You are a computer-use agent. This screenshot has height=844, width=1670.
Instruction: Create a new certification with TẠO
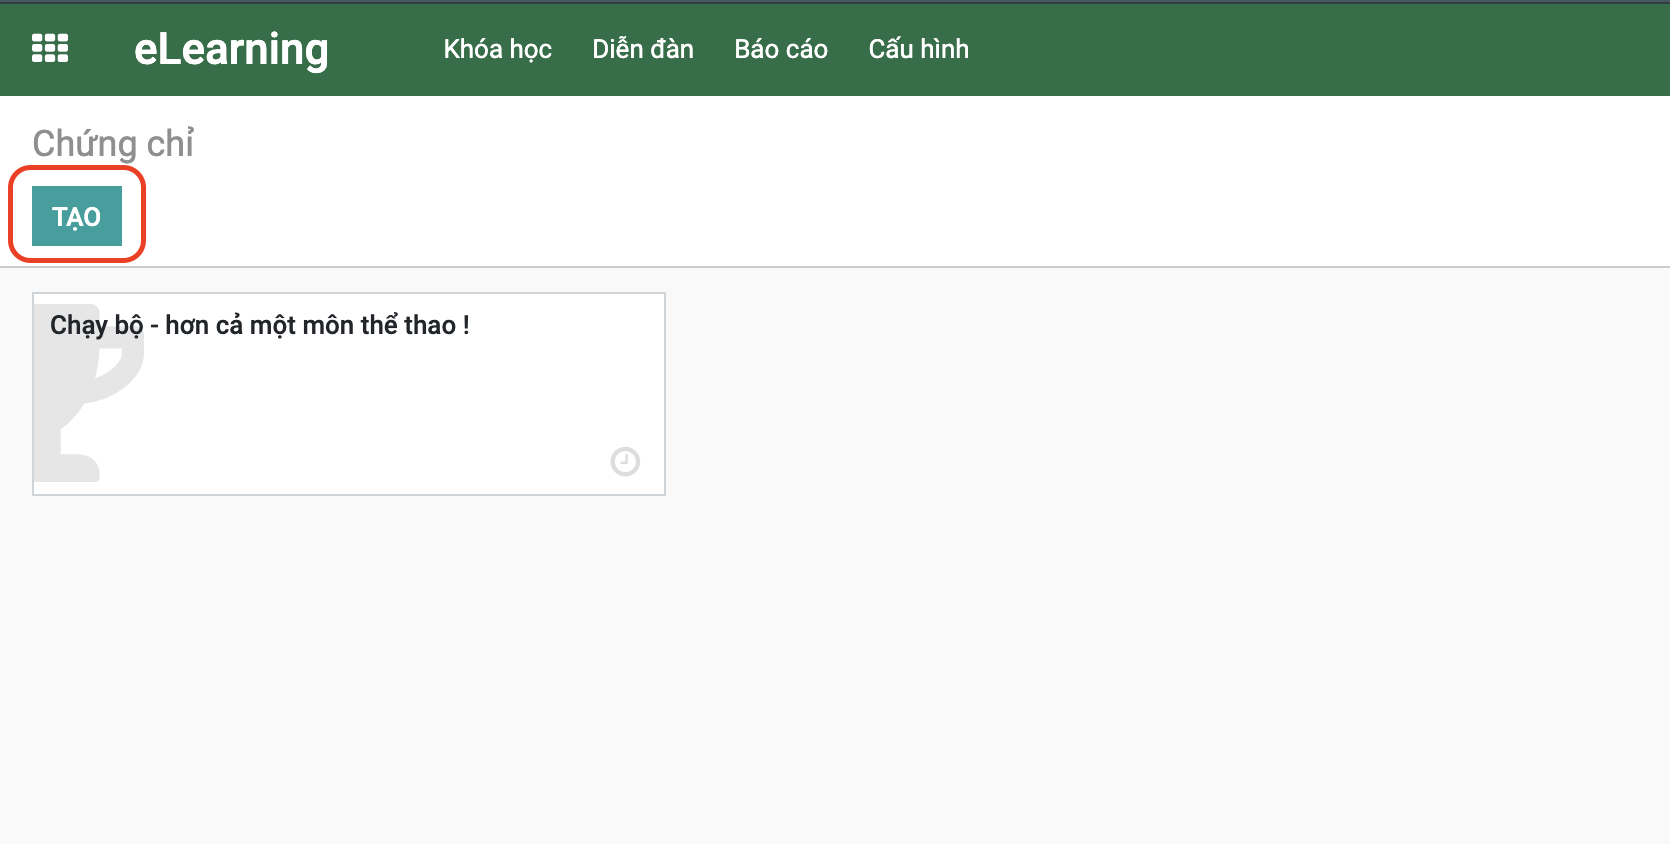[77, 216]
